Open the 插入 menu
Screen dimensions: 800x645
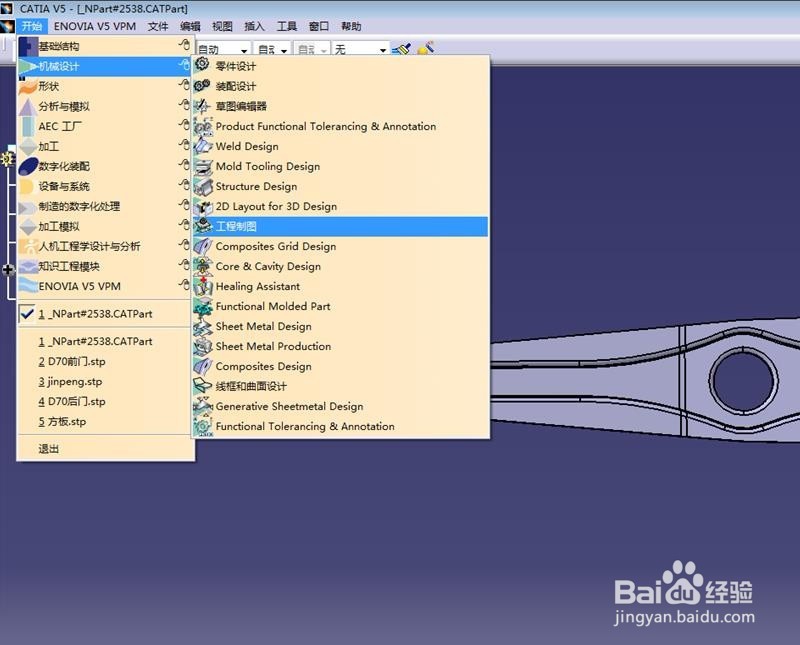pyautogui.click(x=254, y=26)
